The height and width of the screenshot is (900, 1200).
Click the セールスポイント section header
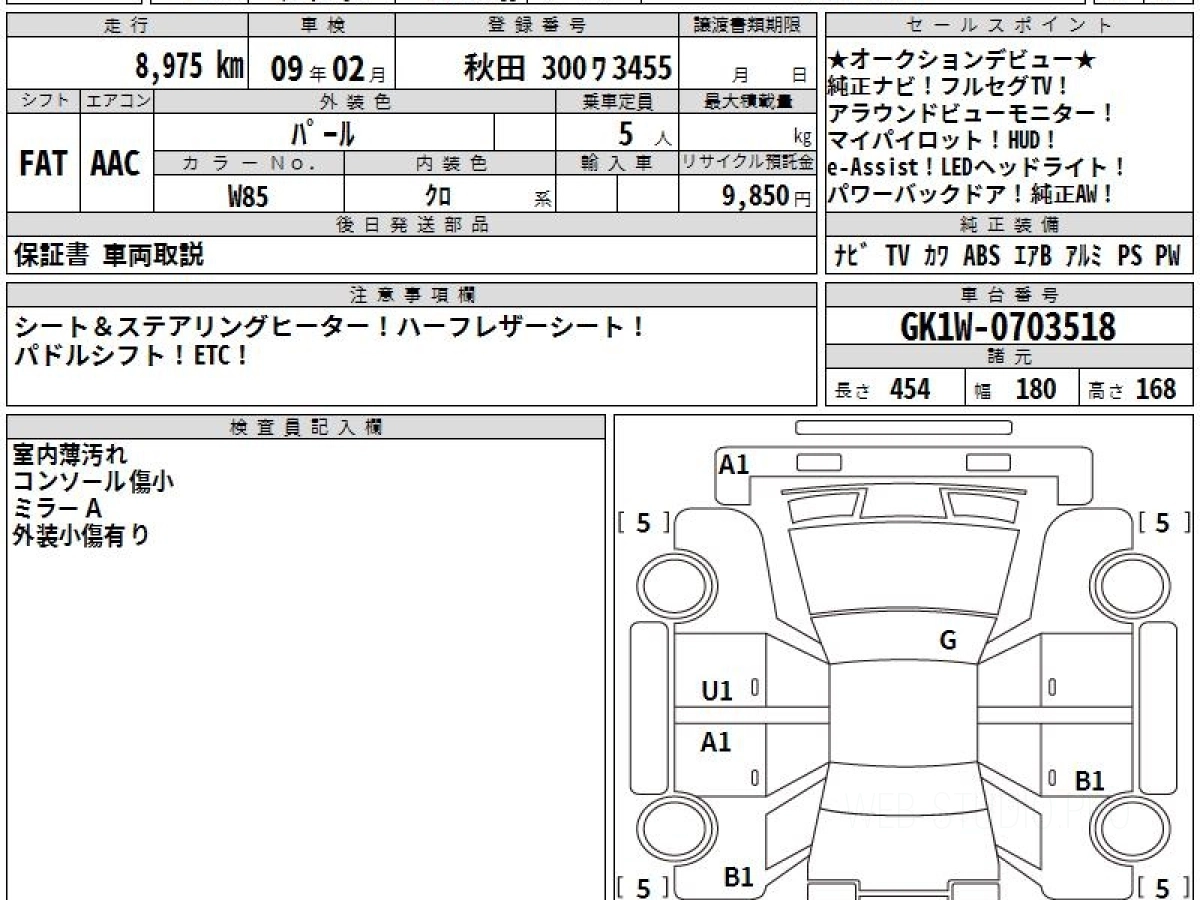click(x=1009, y=26)
